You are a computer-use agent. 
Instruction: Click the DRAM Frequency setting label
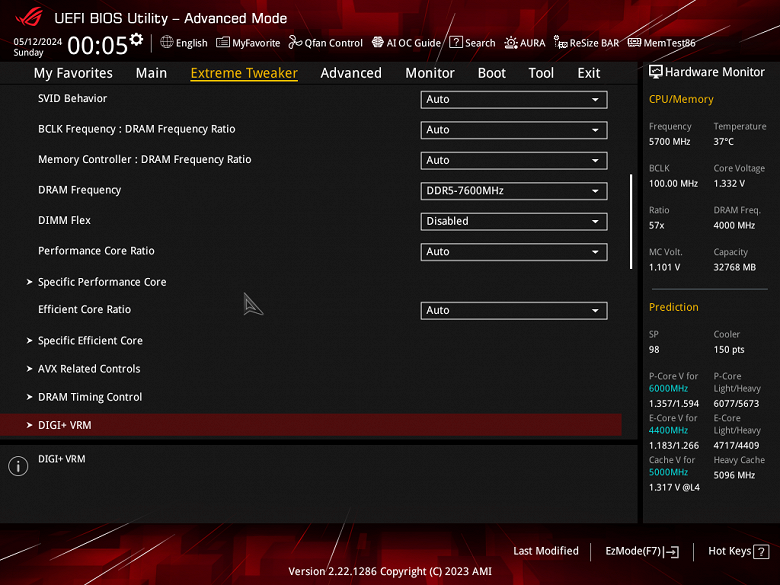[x=80, y=190]
